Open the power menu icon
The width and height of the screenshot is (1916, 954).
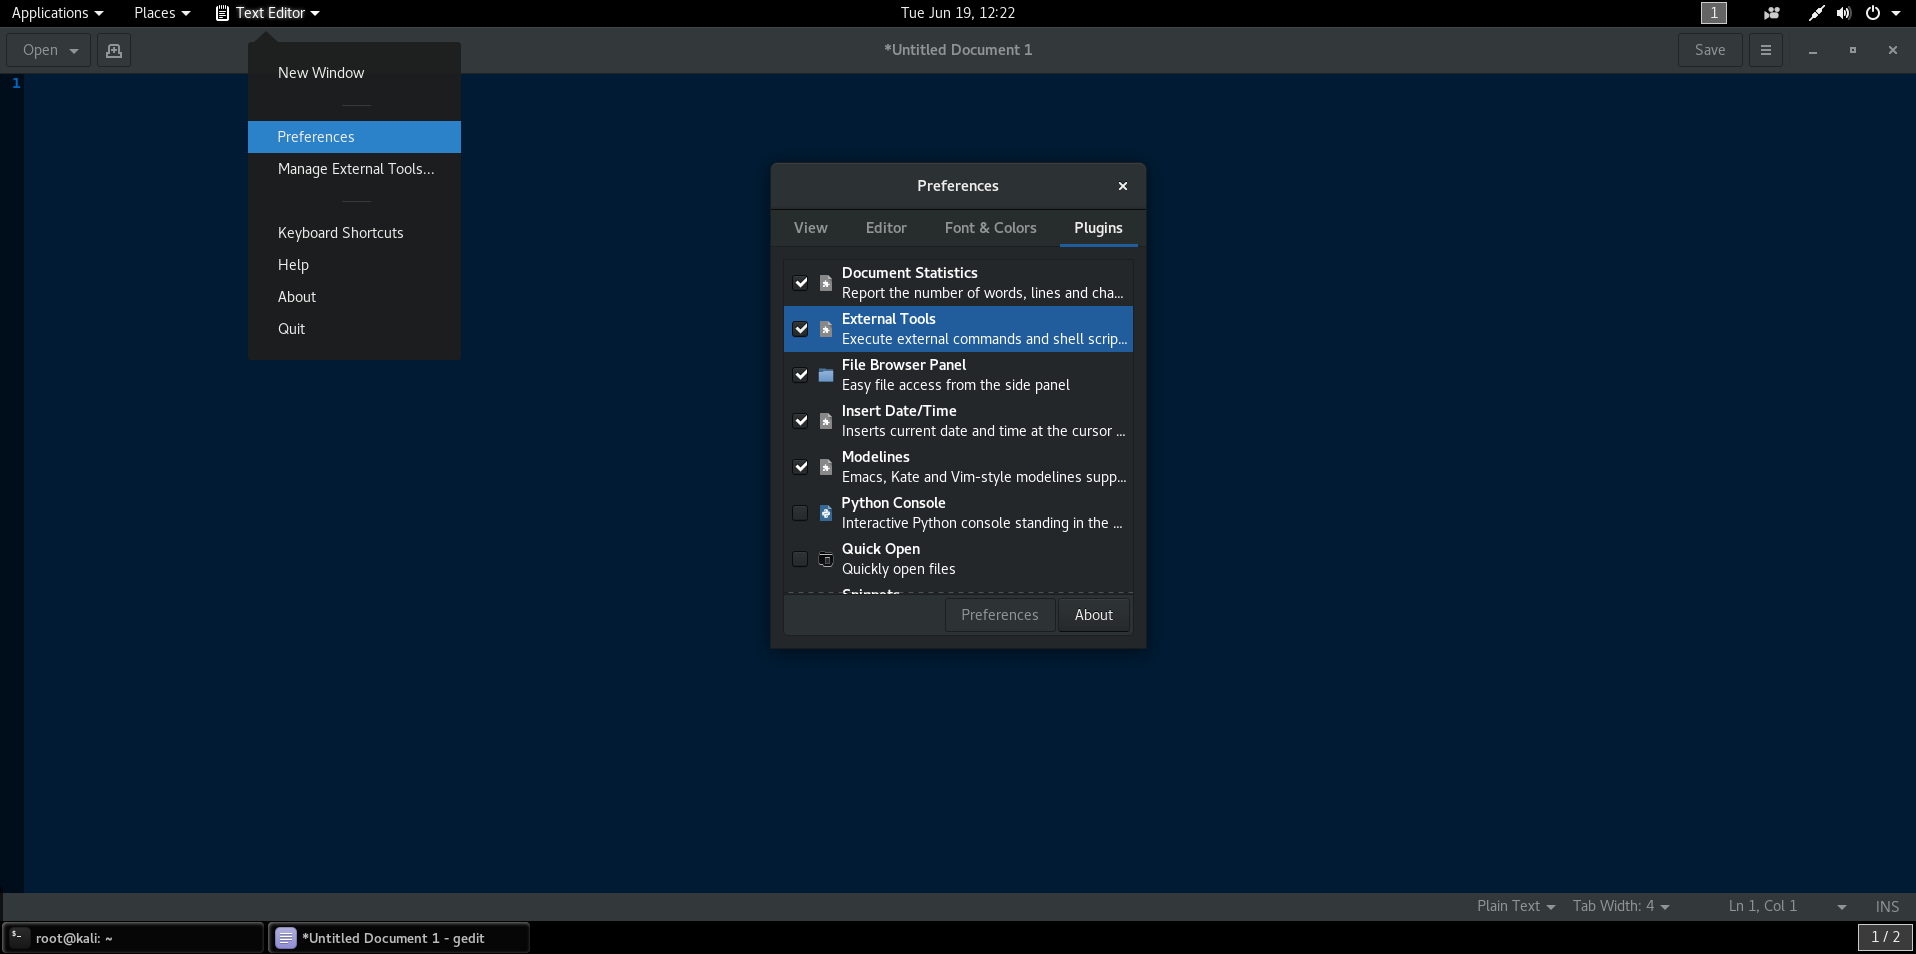[x=1876, y=13]
